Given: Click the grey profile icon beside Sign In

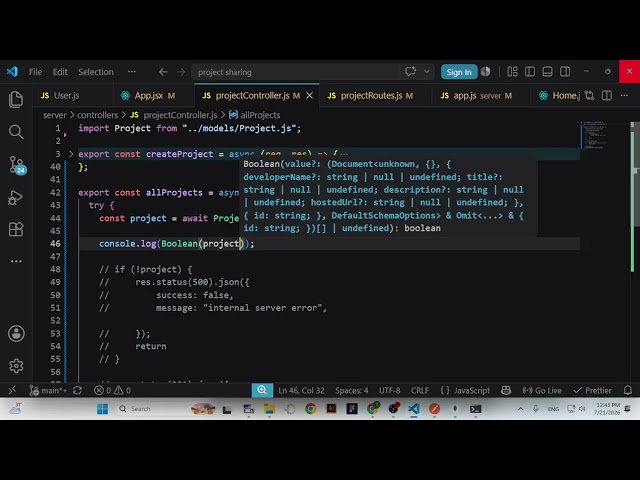Looking at the screenshot, I should (x=485, y=71).
